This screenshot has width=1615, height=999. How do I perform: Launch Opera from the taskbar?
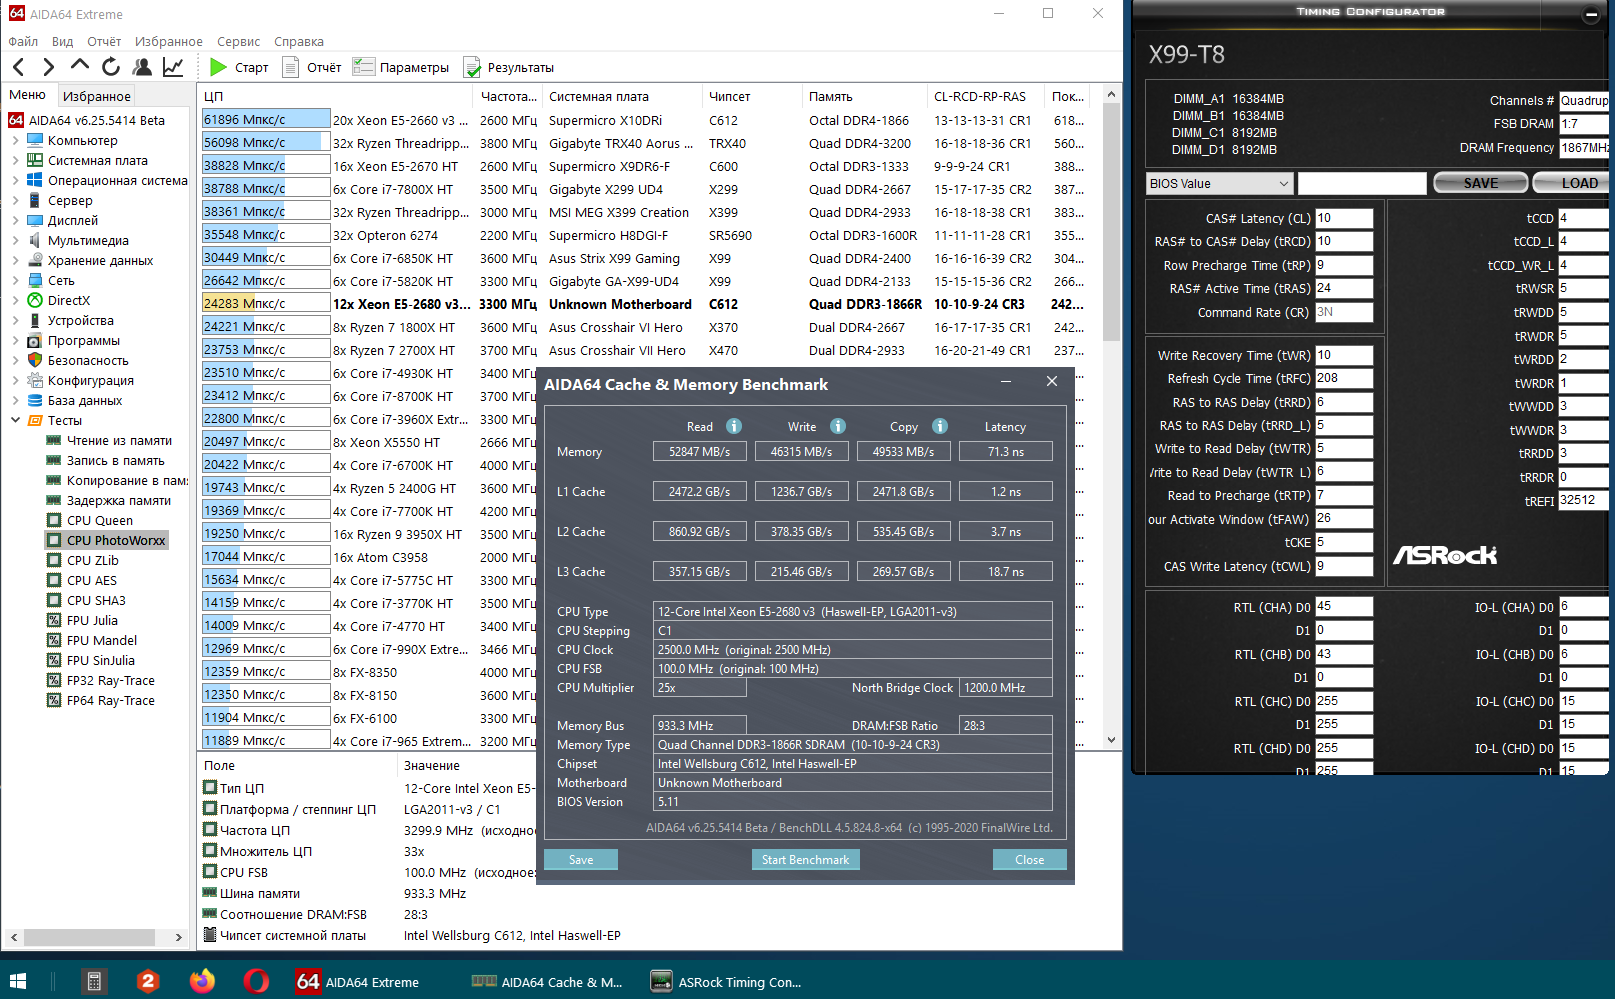[x=256, y=981]
